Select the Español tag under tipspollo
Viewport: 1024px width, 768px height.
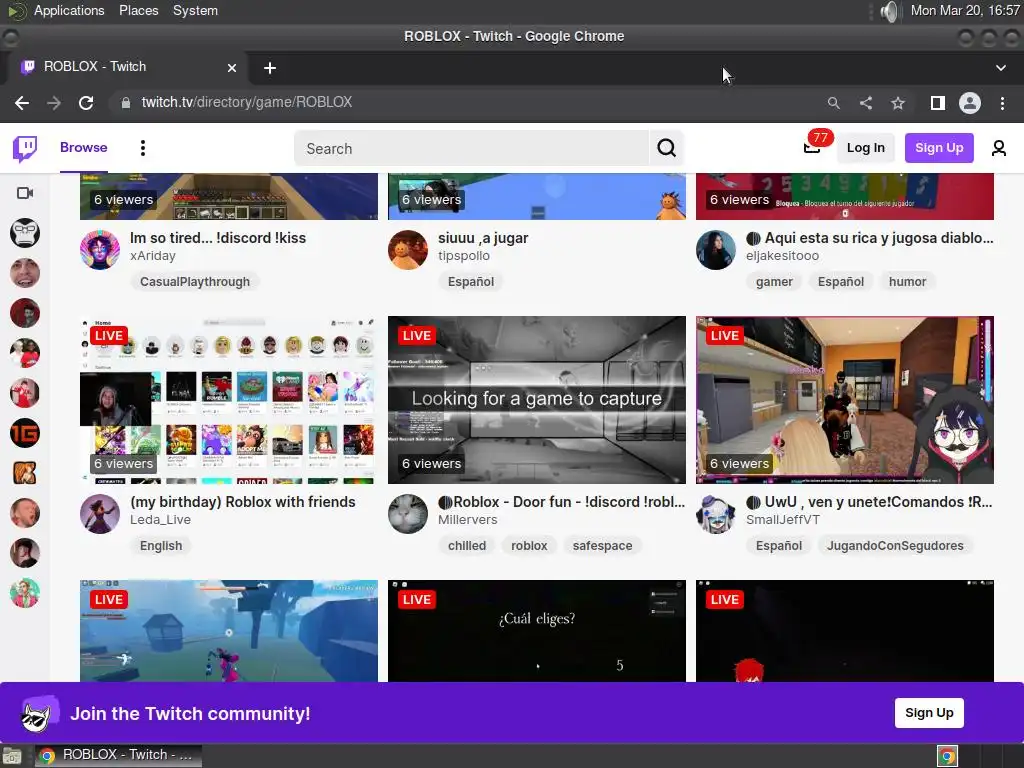point(471,281)
